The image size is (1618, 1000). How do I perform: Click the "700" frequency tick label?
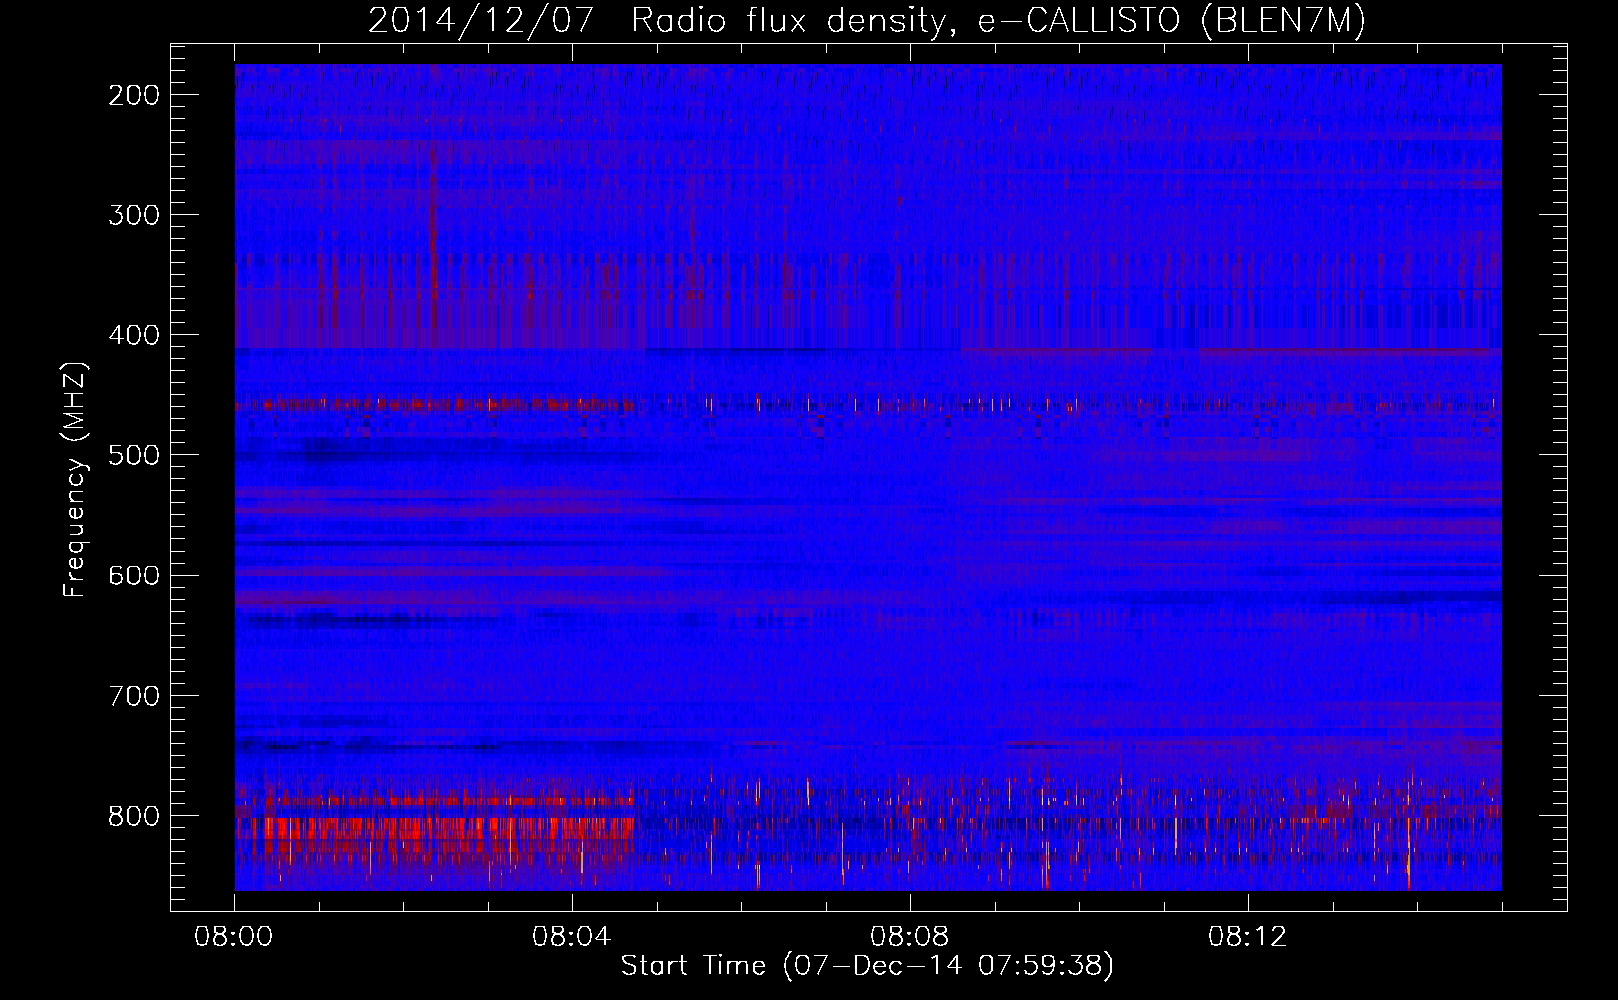[x=134, y=695]
